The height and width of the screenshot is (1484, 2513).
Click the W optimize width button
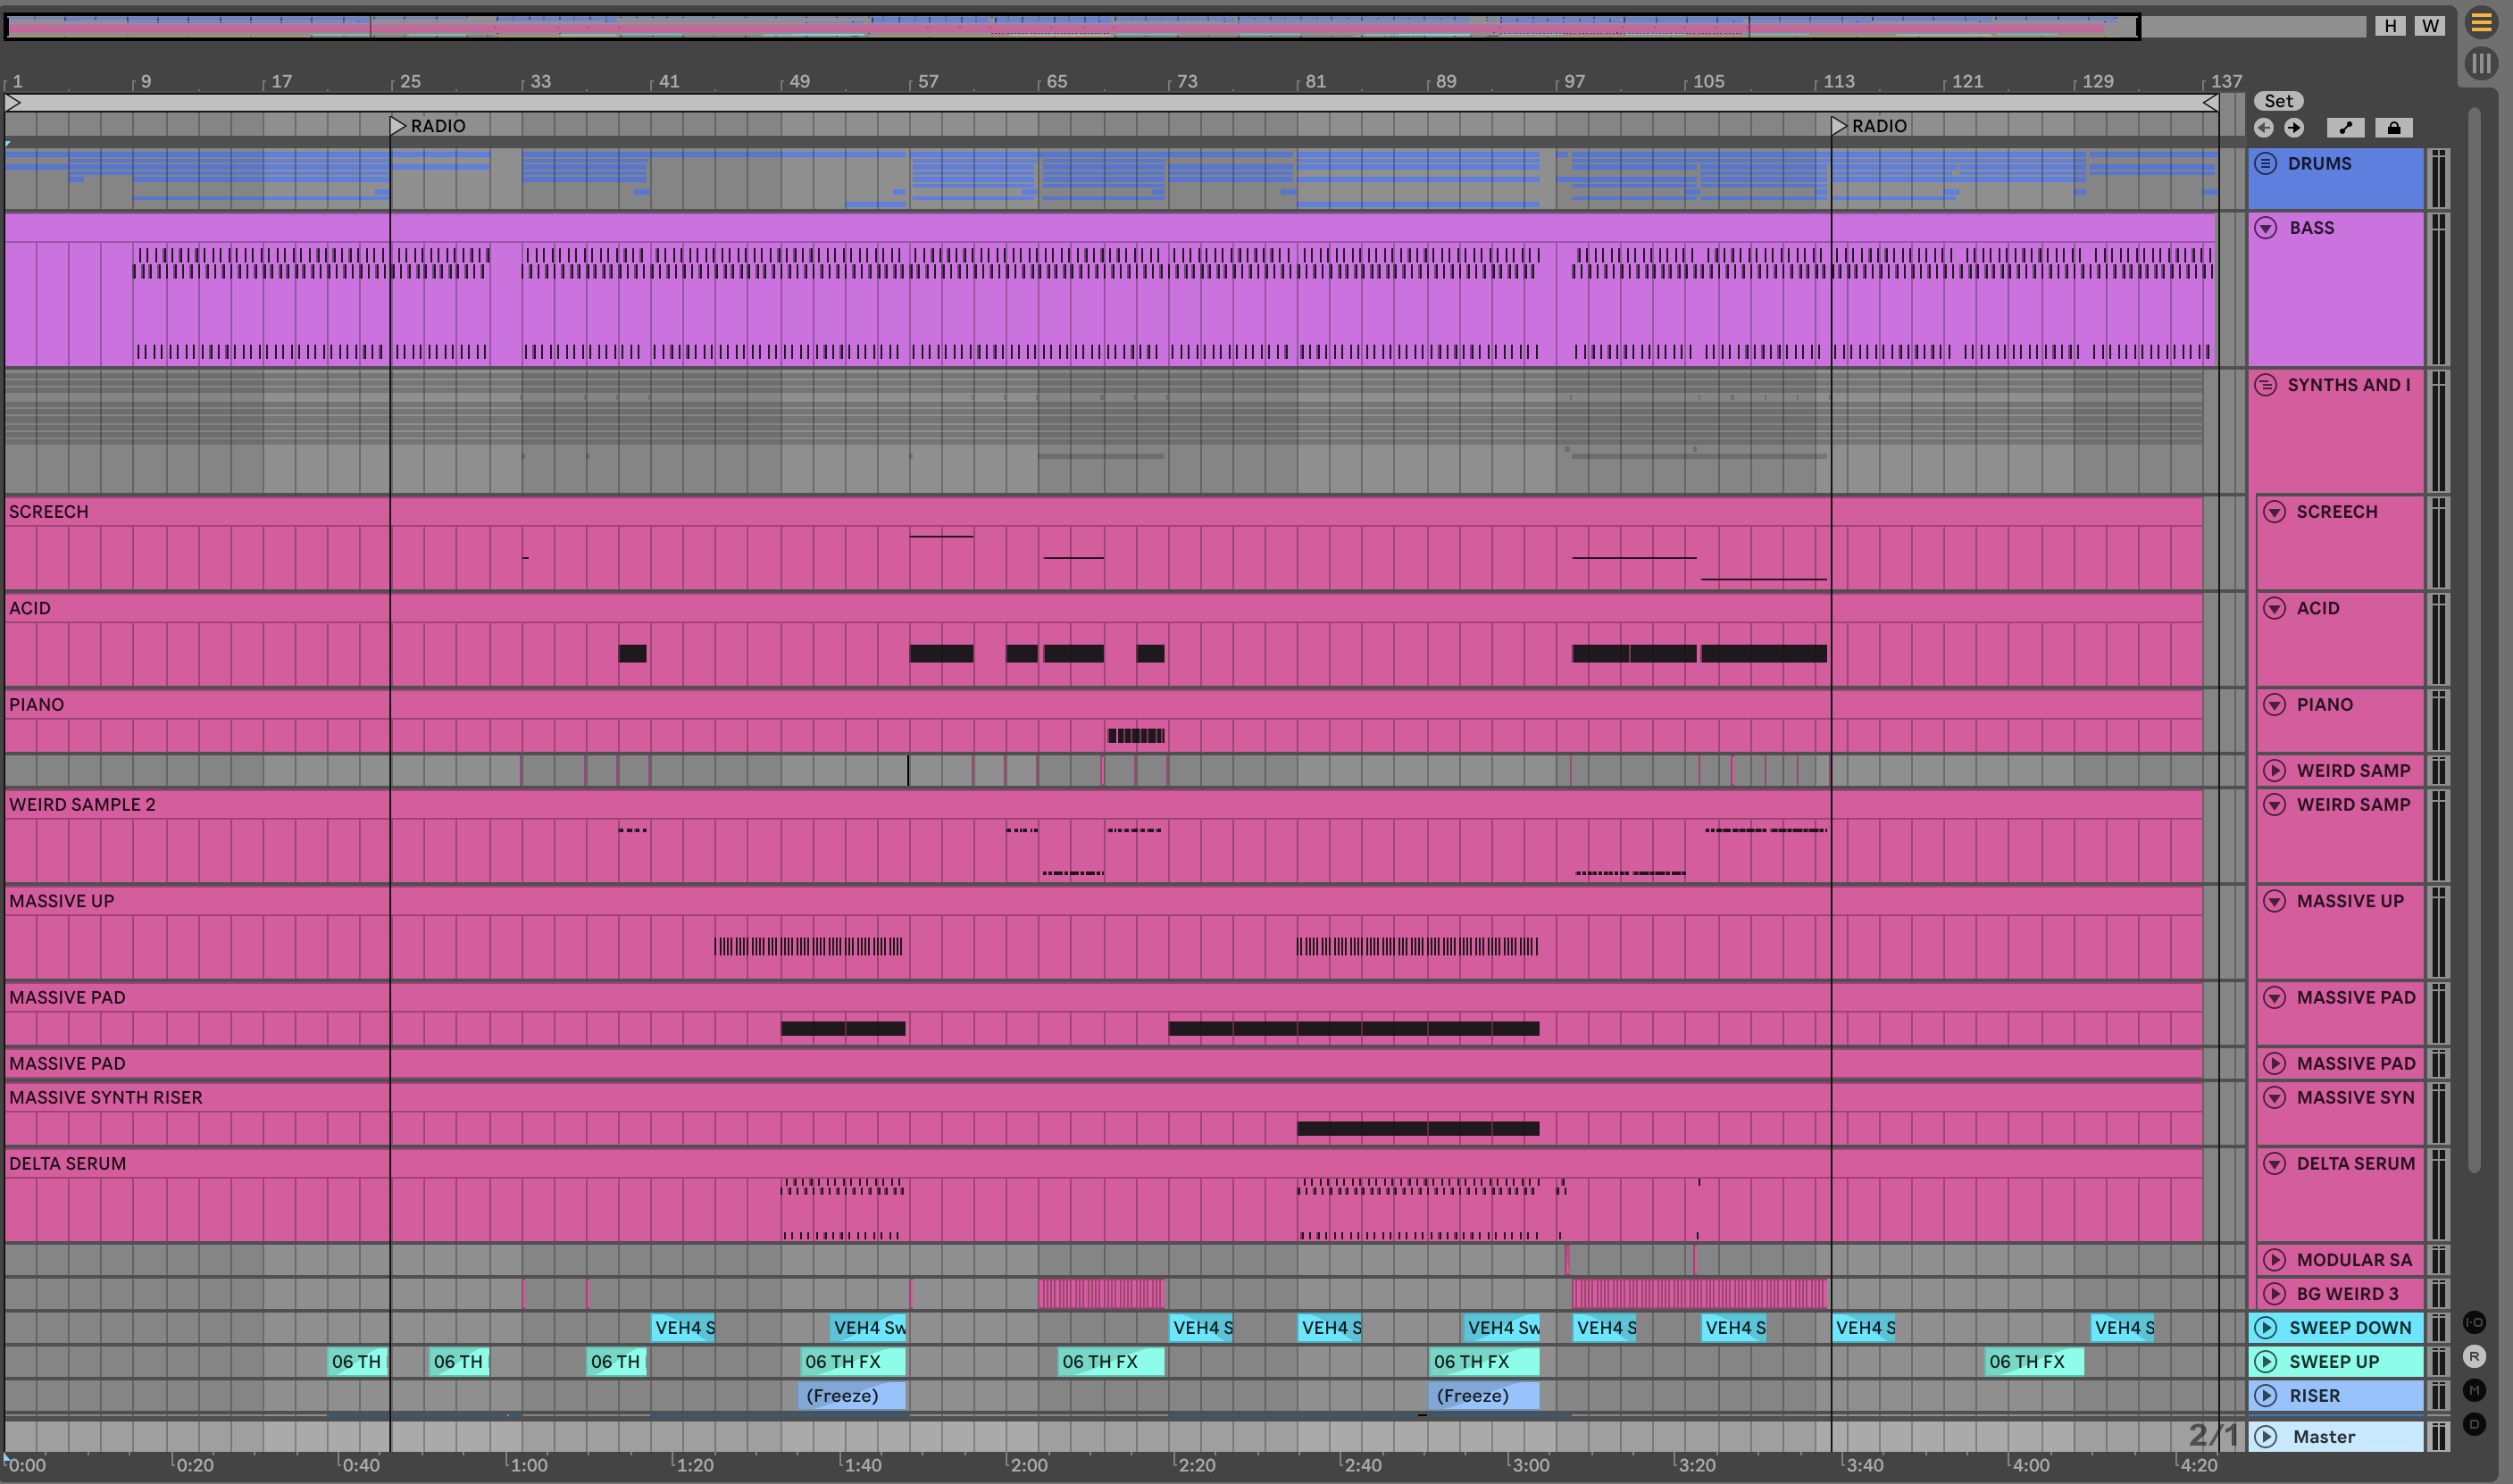pos(2430,26)
